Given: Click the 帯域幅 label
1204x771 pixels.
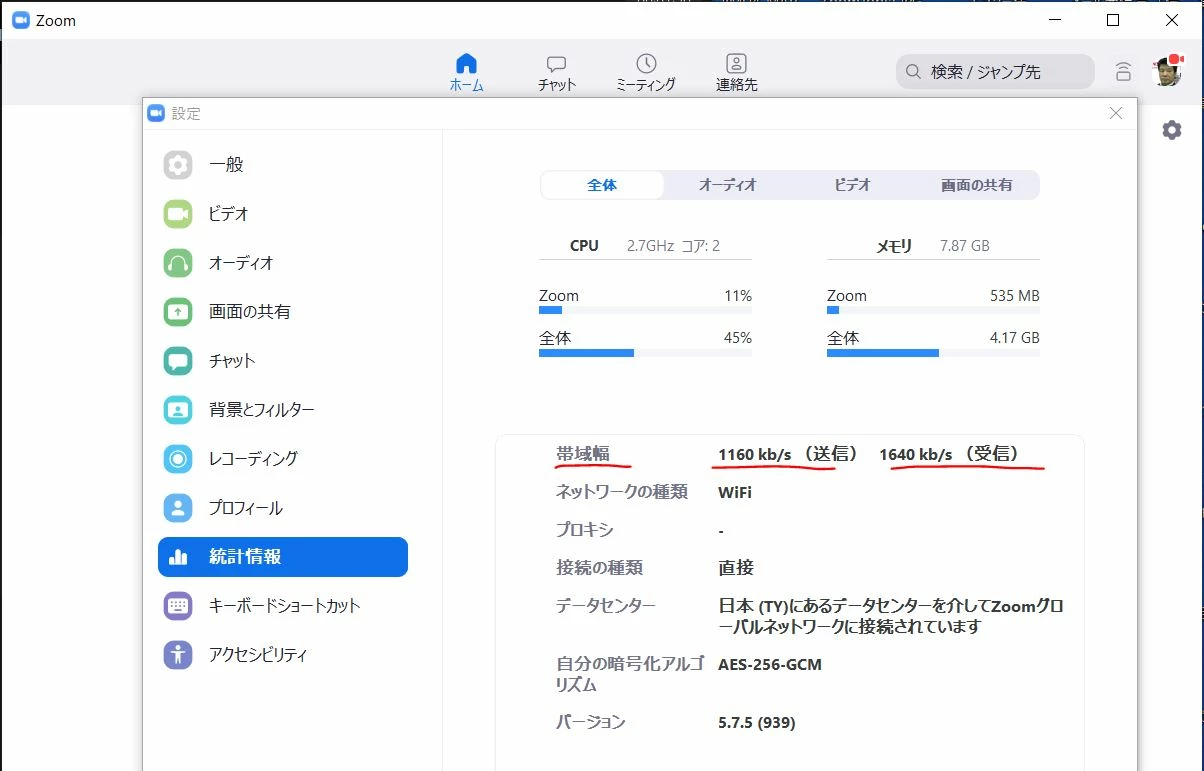Looking at the screenshot, I should click(x=582, y=454).
